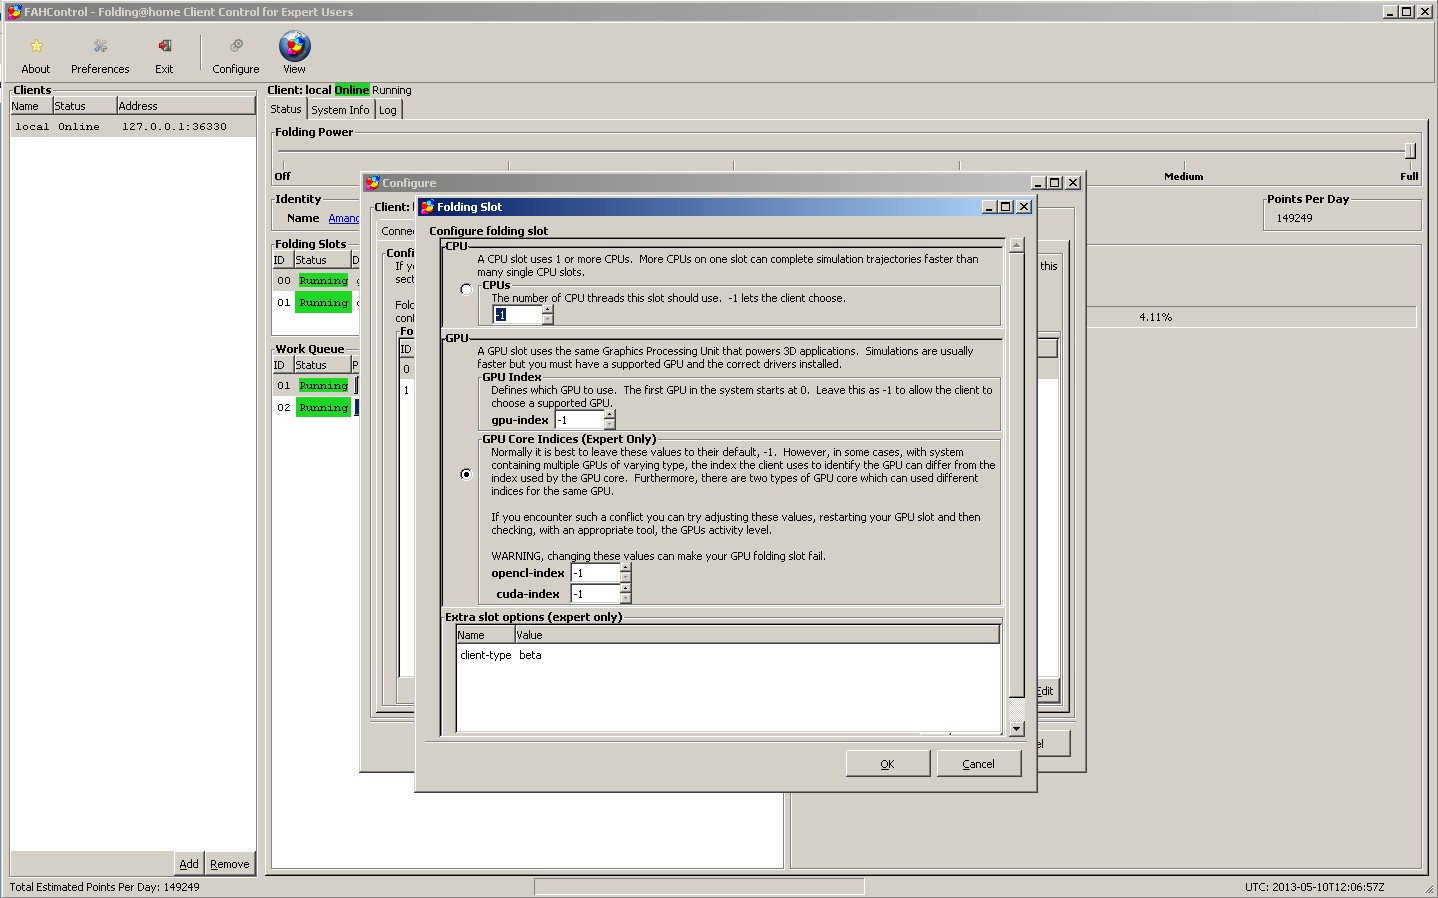The height and width of the screenshot is (898, 1438).
Task: Increase the gpu-index value
Action: [x=609, y=415]
